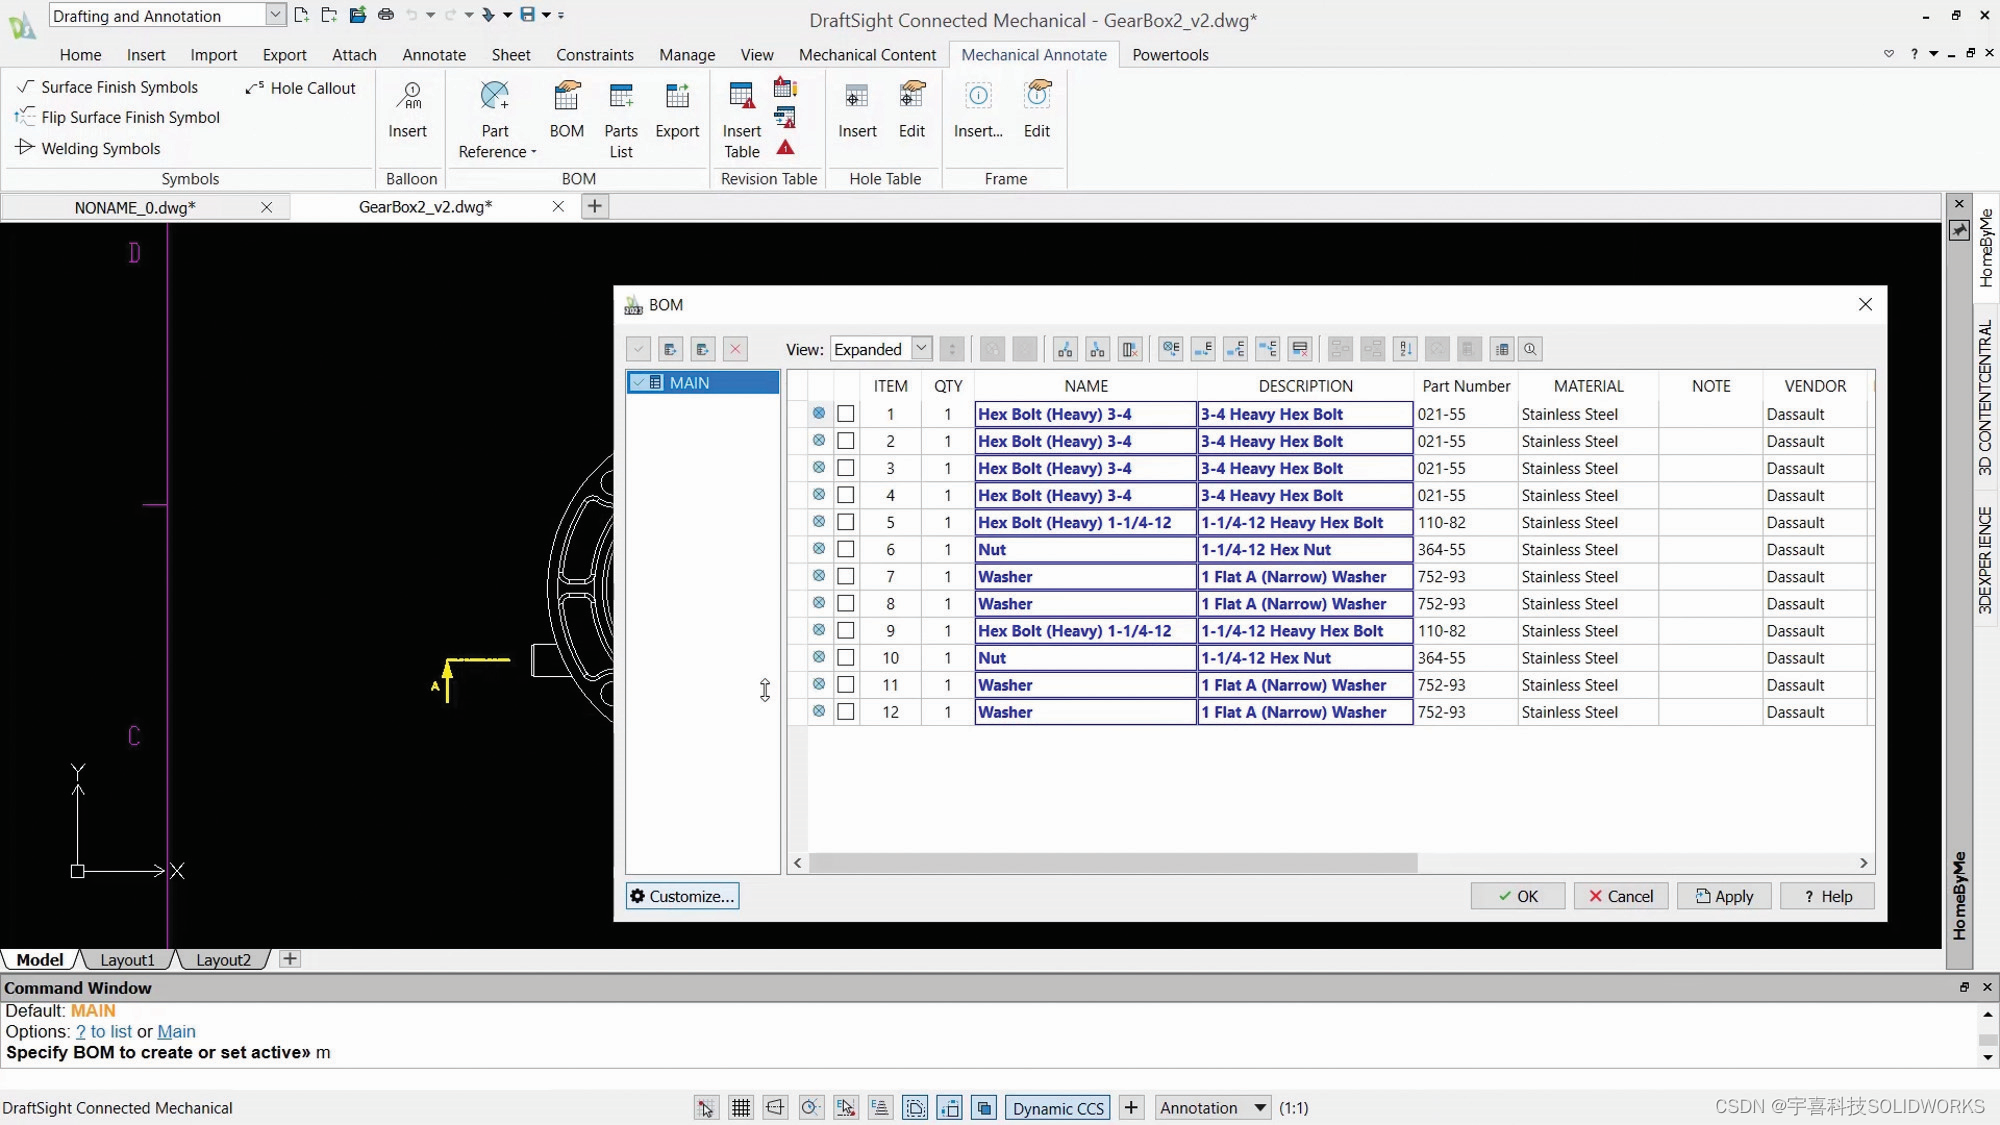
Task: Apply the BOM changes
Action: 1723,895
